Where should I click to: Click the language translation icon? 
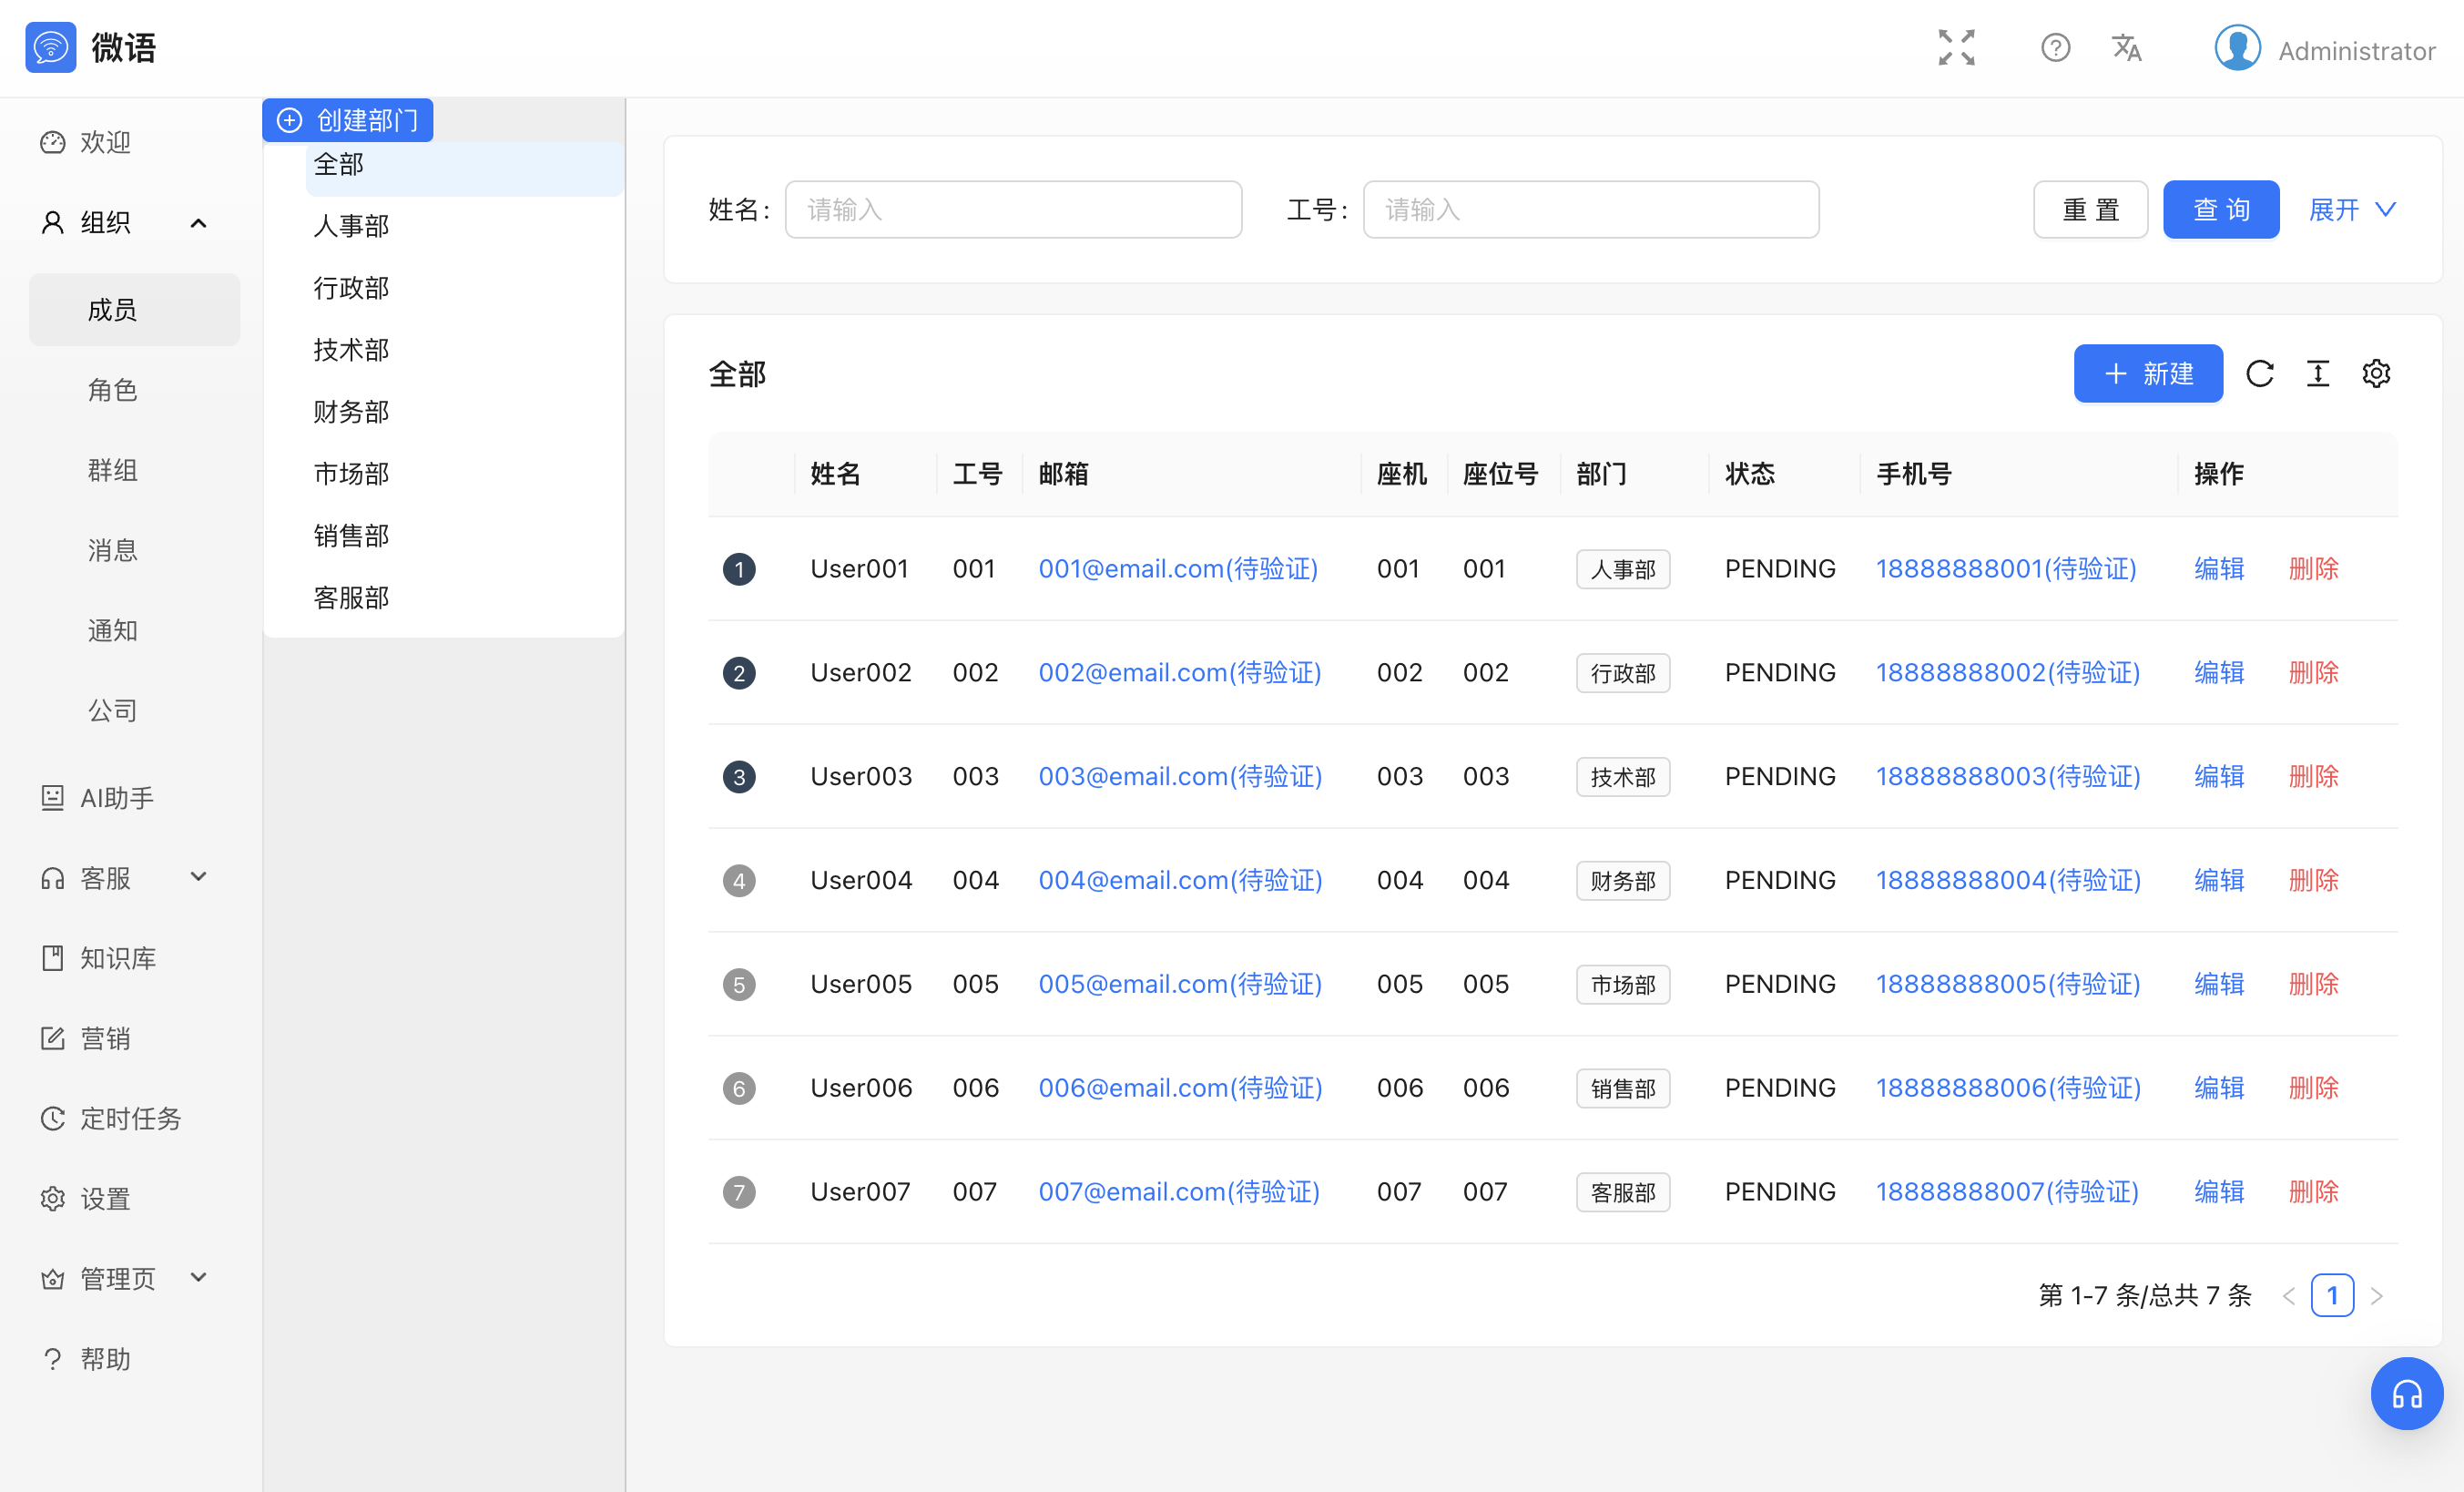pos(2126,47)
